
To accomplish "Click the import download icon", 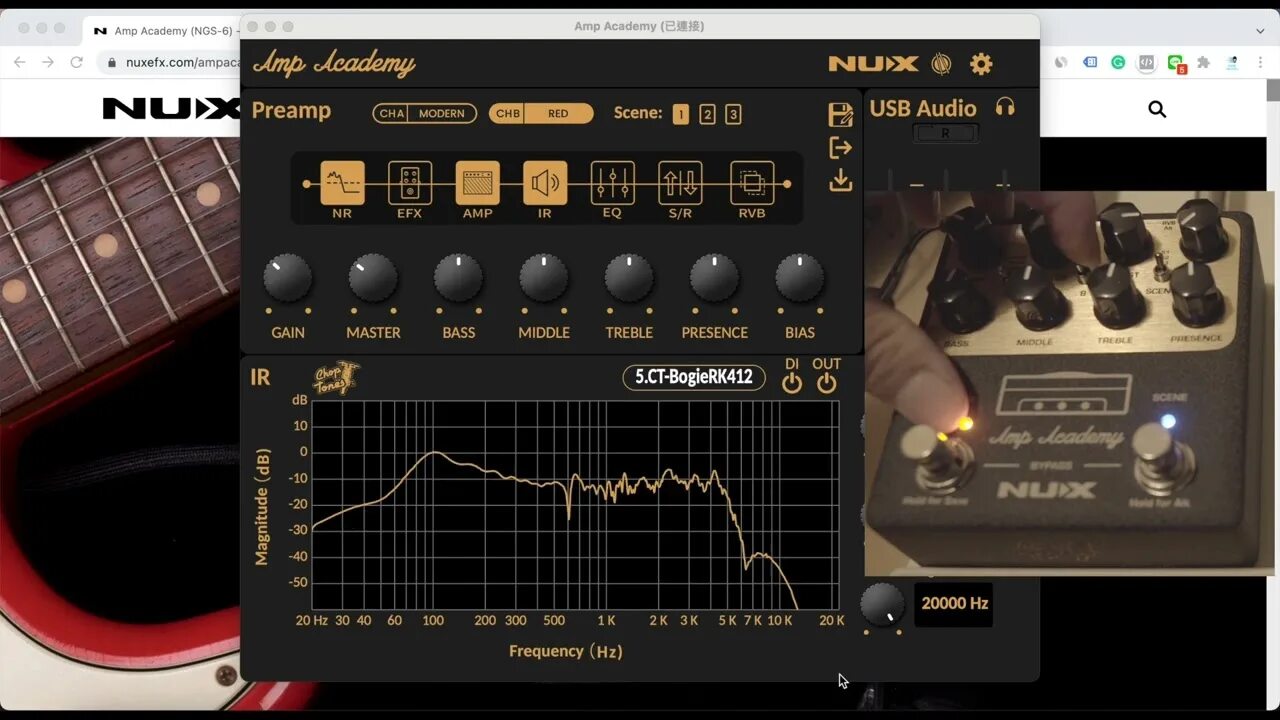I will point(841,180).
